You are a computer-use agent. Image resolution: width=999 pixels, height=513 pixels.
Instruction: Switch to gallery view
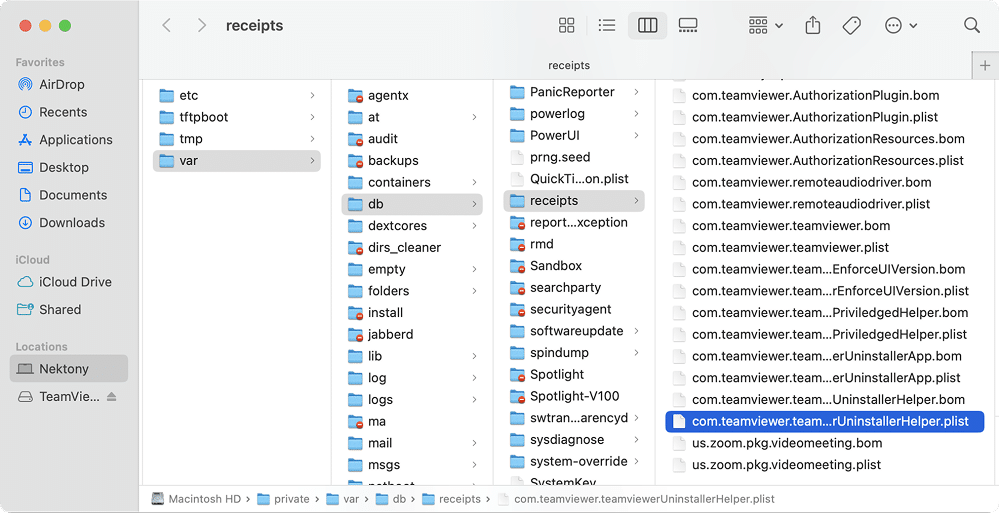pos(688,25)
